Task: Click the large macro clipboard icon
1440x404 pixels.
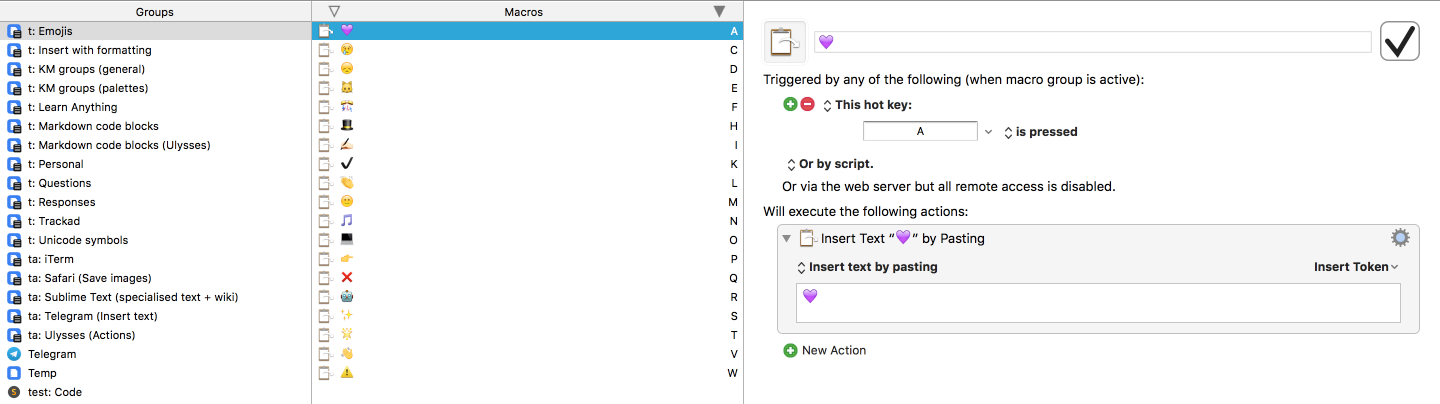Action: pos(785,42)
